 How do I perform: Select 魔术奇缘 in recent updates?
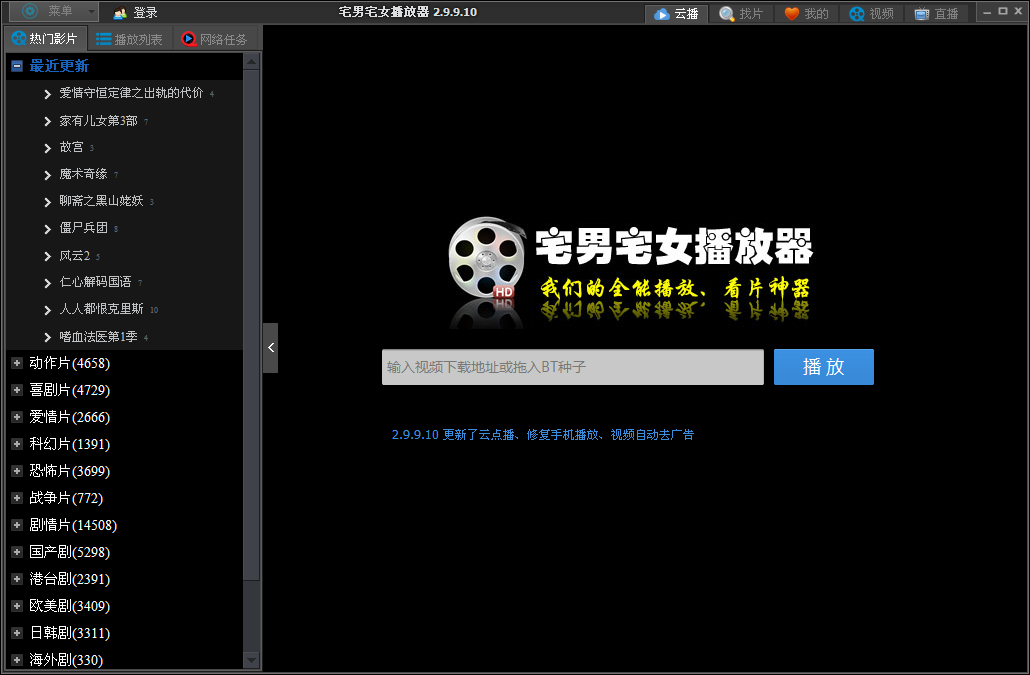pos(83,174)
